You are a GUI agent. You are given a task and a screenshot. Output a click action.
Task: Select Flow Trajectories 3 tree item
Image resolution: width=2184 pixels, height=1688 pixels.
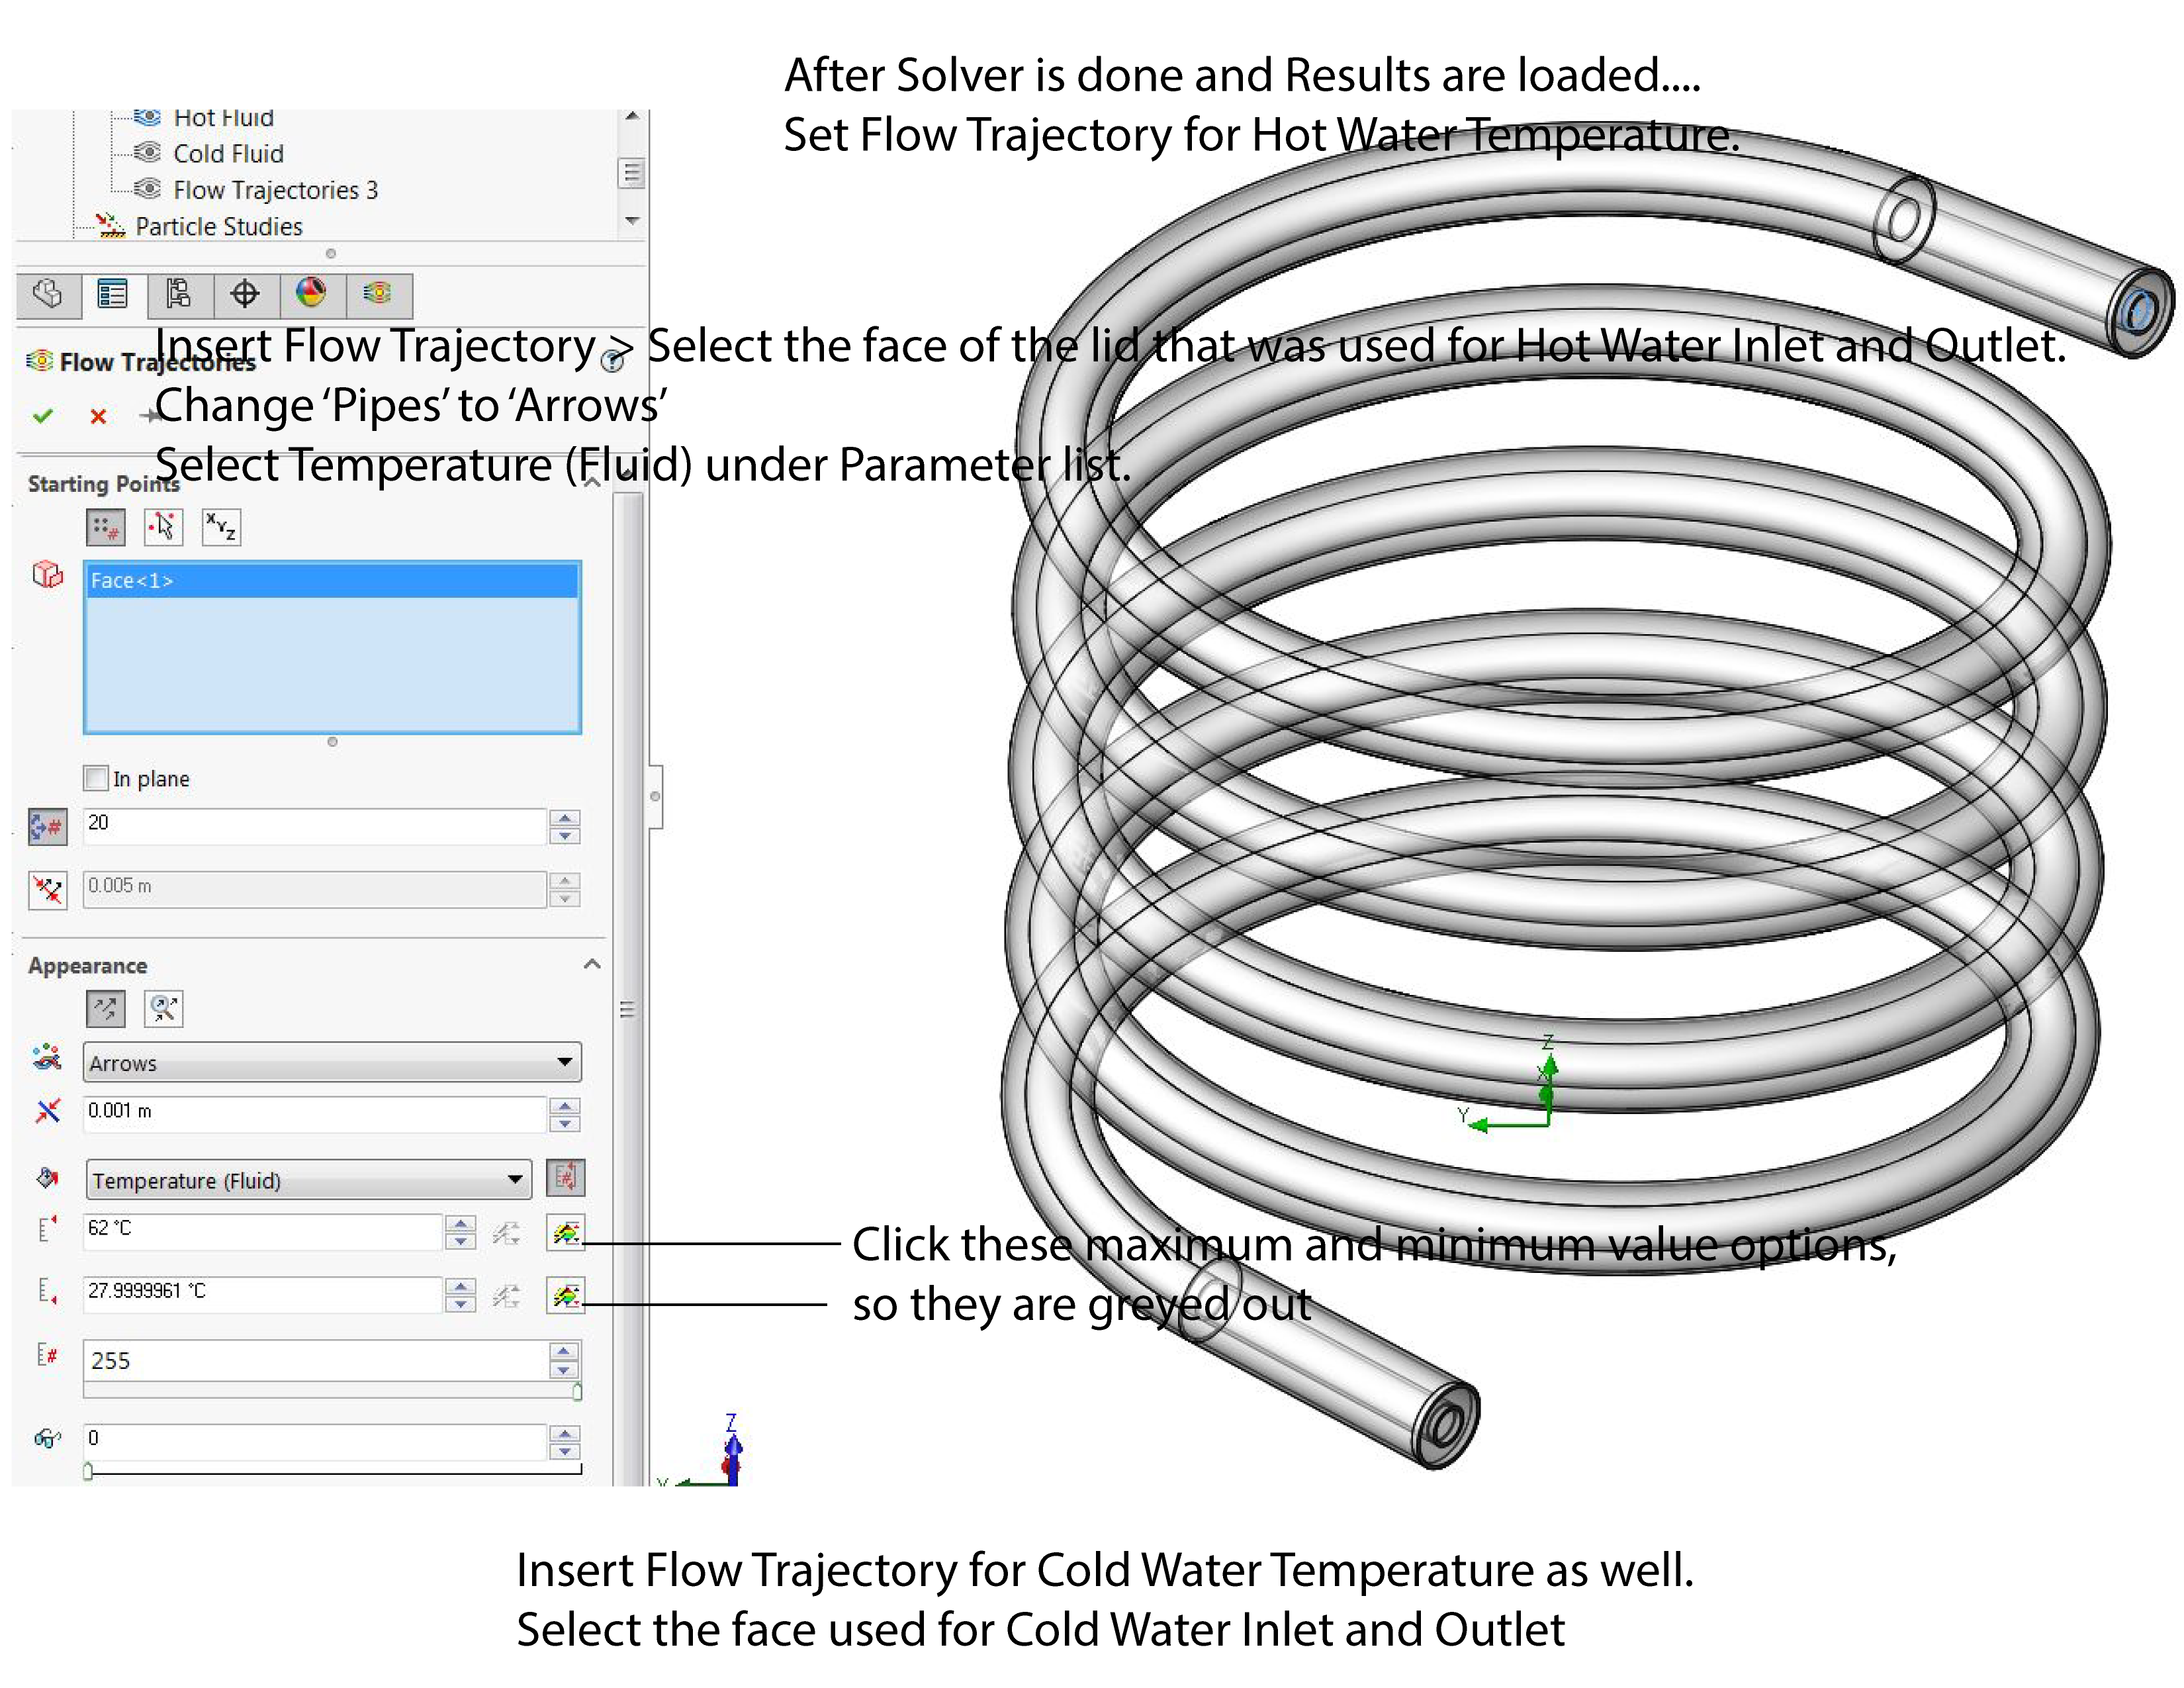(275, 190)
